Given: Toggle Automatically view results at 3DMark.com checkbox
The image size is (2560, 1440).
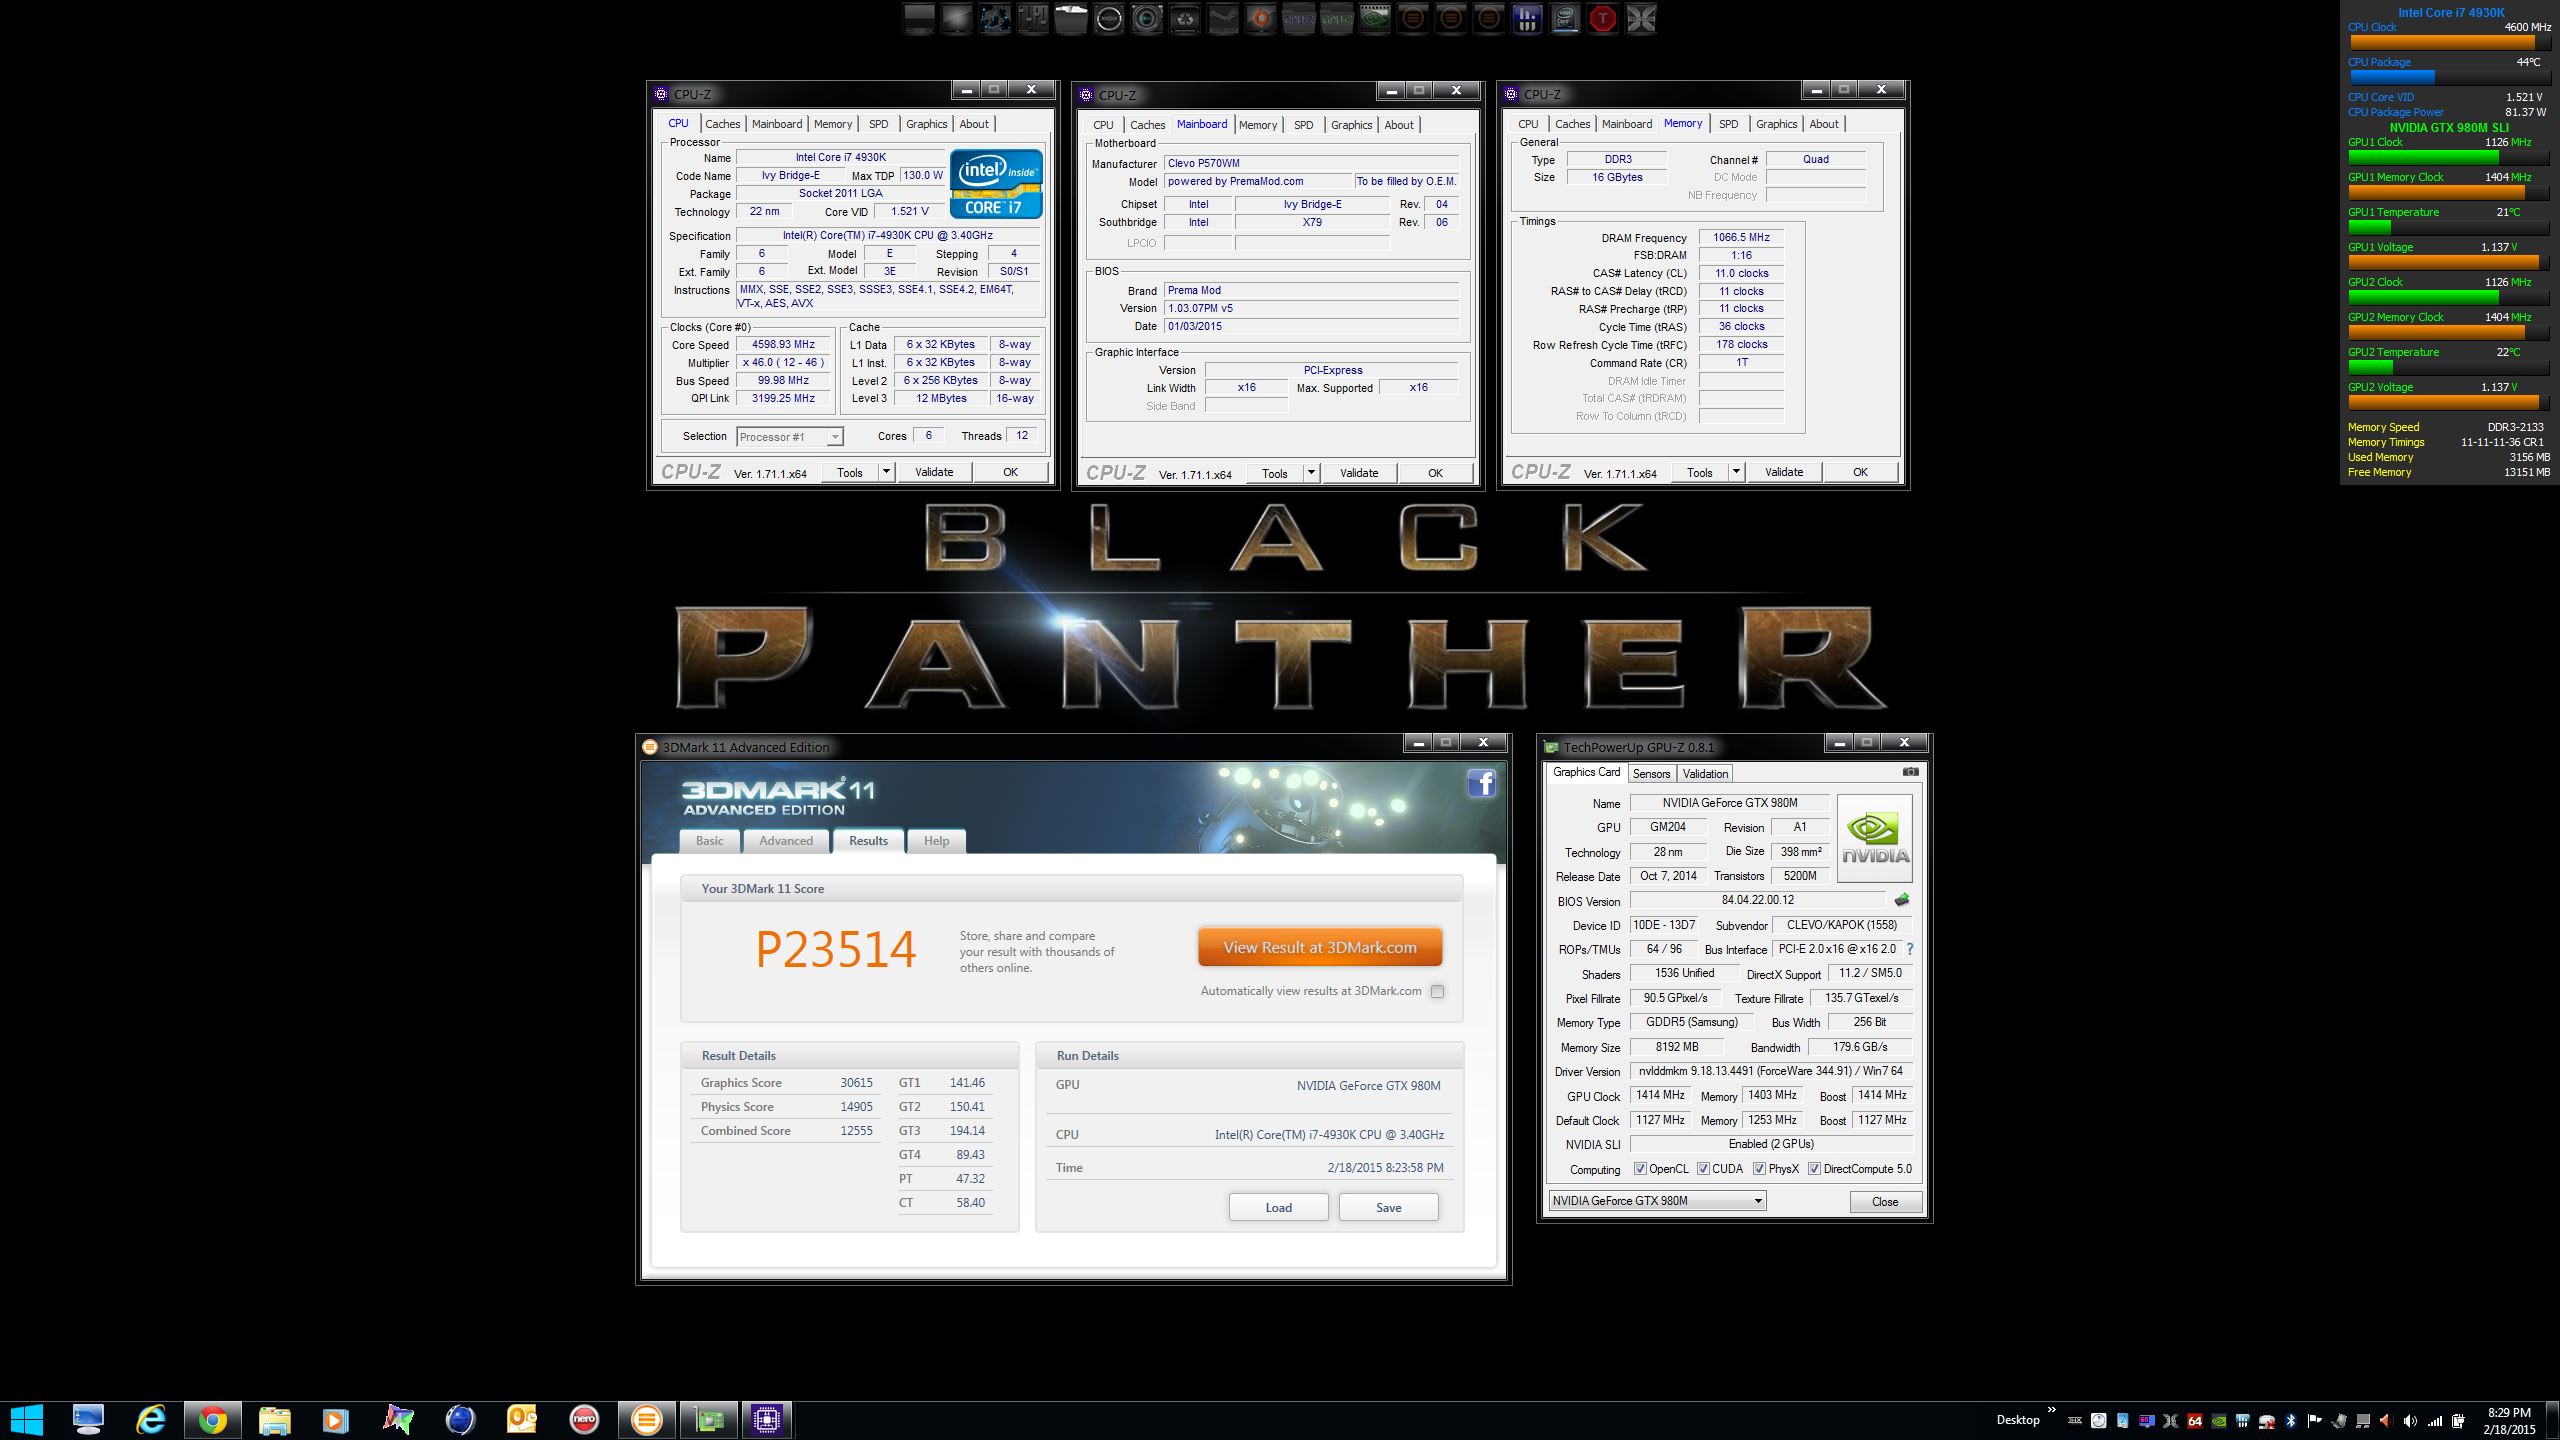Looking at the screenshot, I should click(x=1437, y=992).
